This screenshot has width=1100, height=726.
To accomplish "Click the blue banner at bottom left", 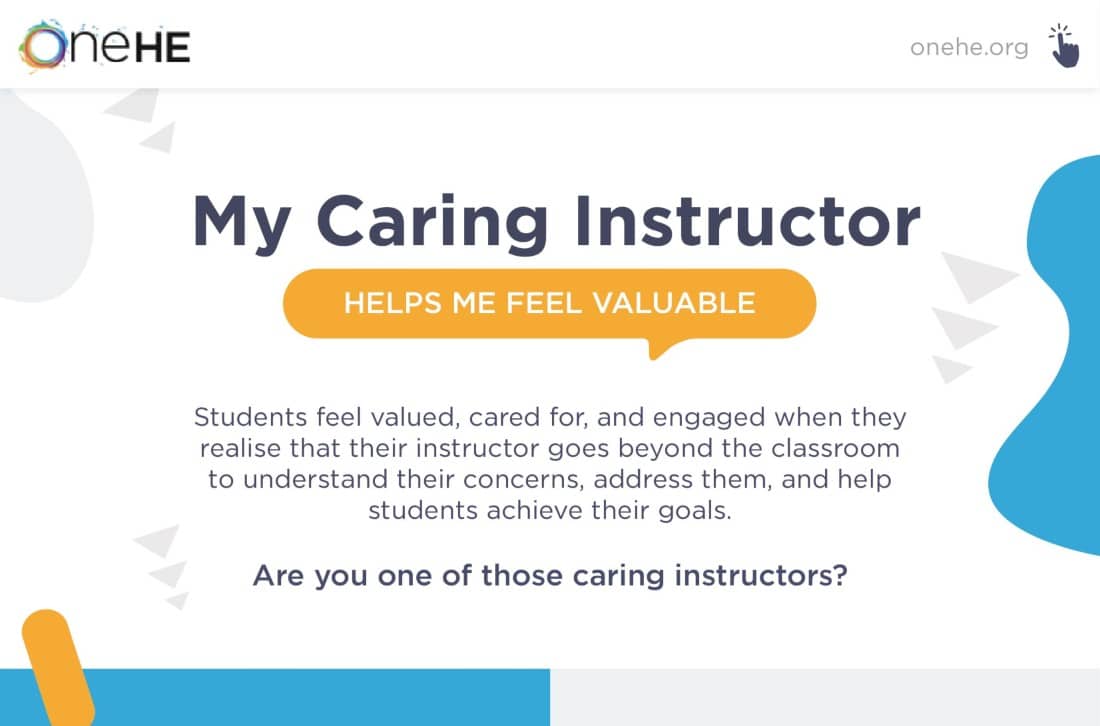I will click(x=275, y=697).
